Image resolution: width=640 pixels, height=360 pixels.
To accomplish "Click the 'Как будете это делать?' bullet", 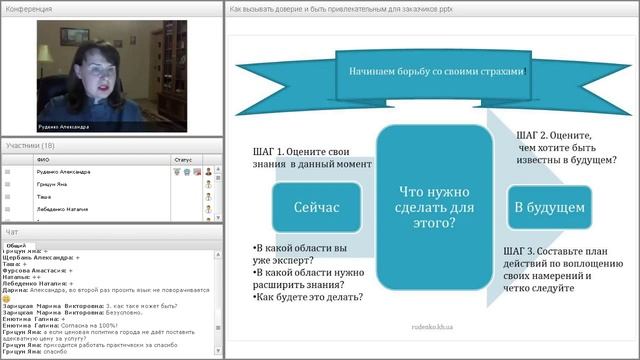I will click(308, 297).
